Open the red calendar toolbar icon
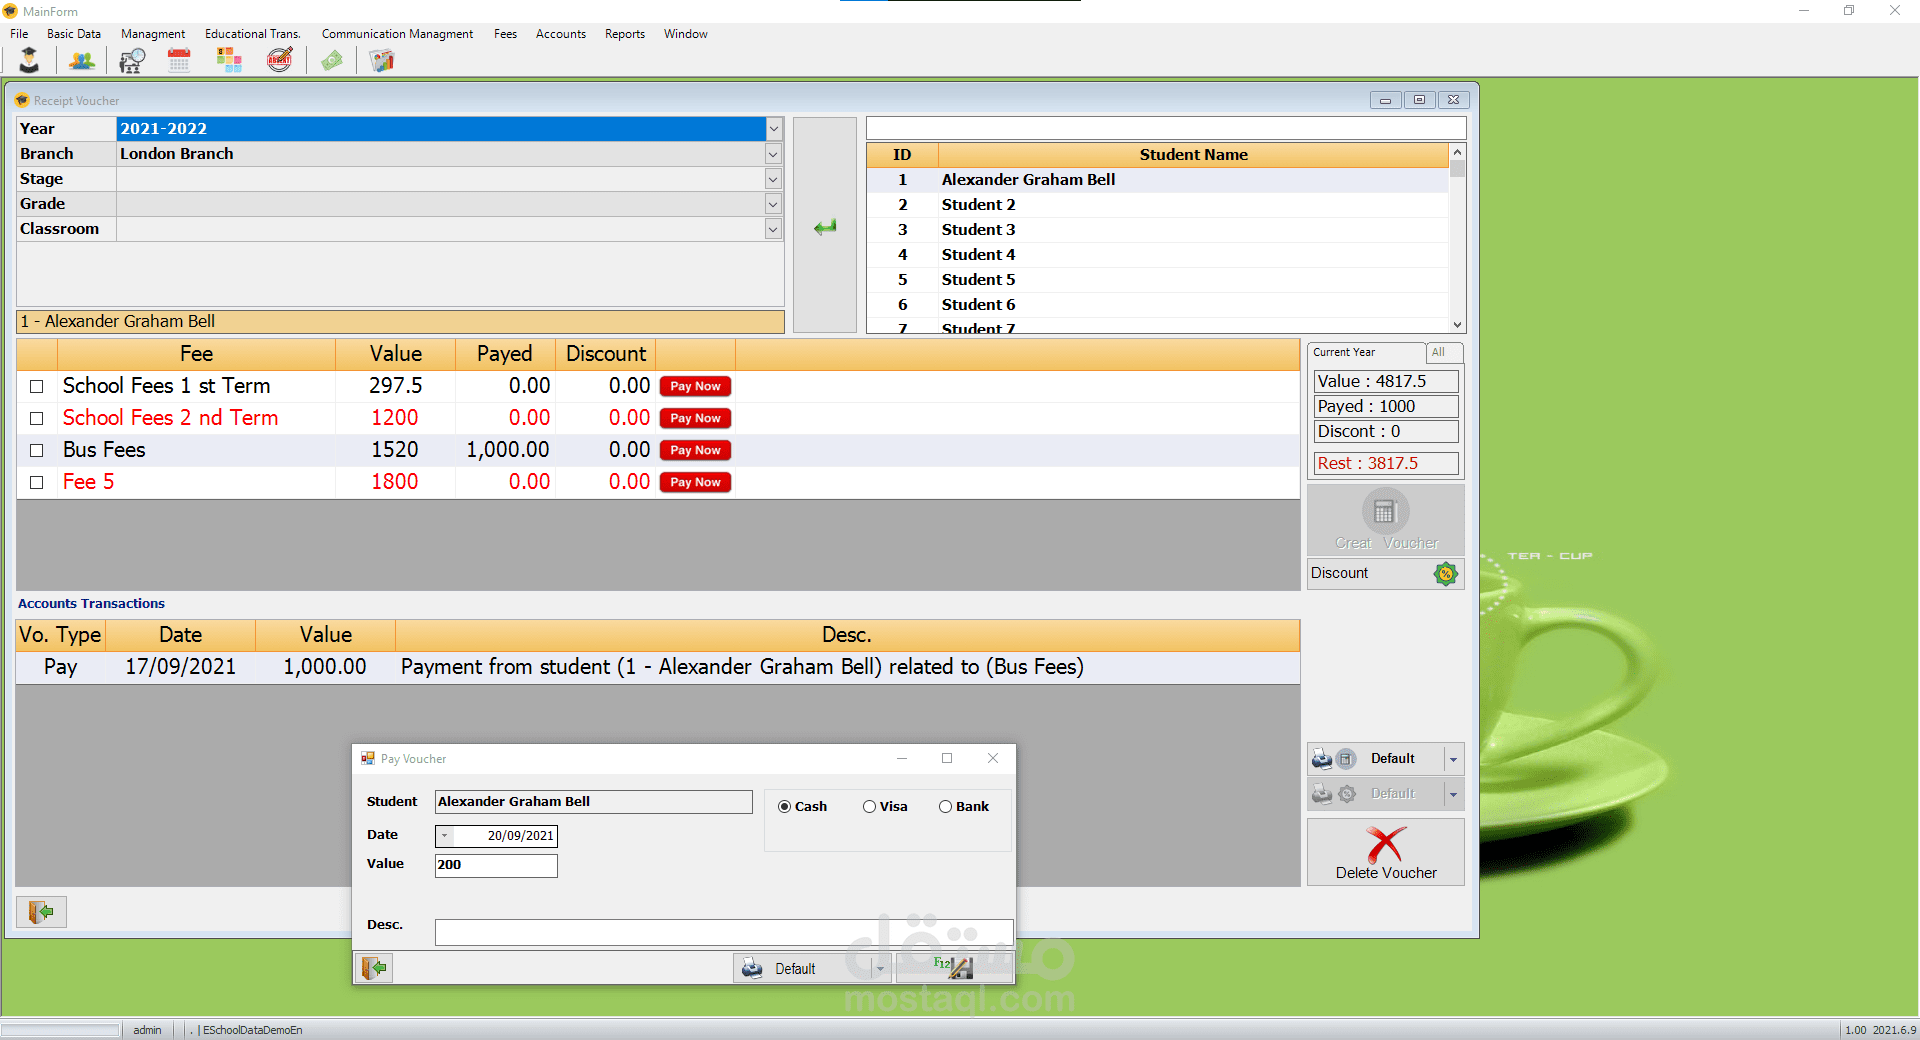Viewport: 1920px width, 1040px height. click(x=179, y=60)
